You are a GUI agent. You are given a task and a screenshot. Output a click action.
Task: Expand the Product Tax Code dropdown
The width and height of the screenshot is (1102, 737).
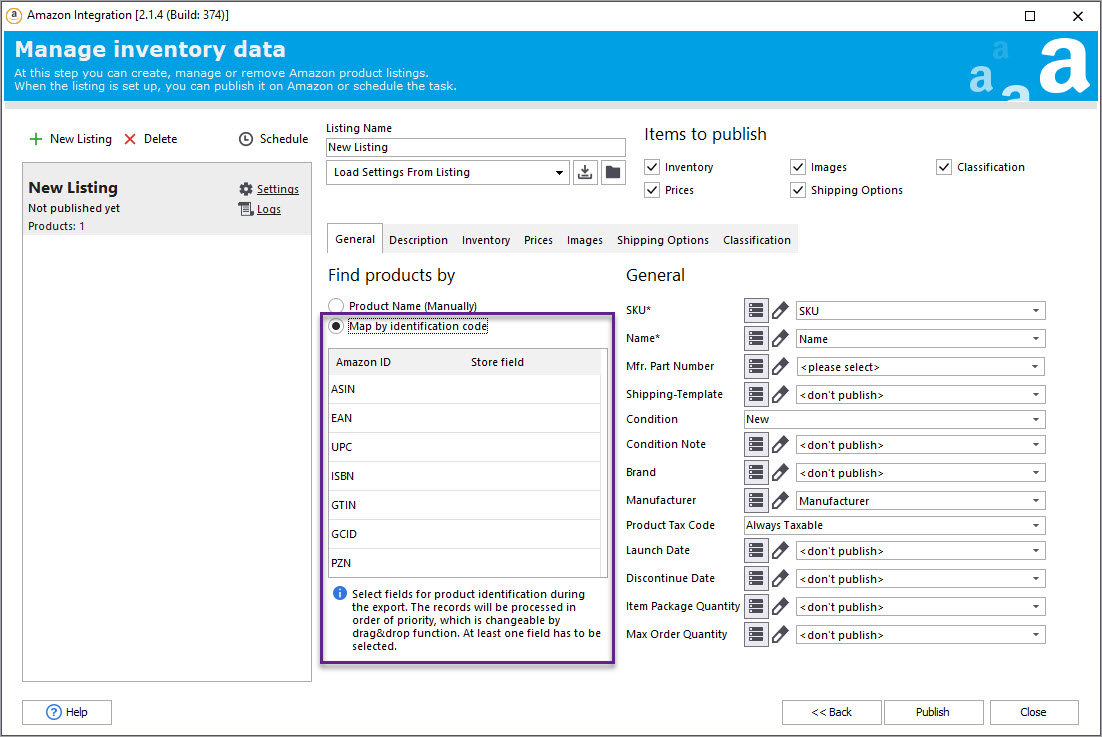point(894,525)
